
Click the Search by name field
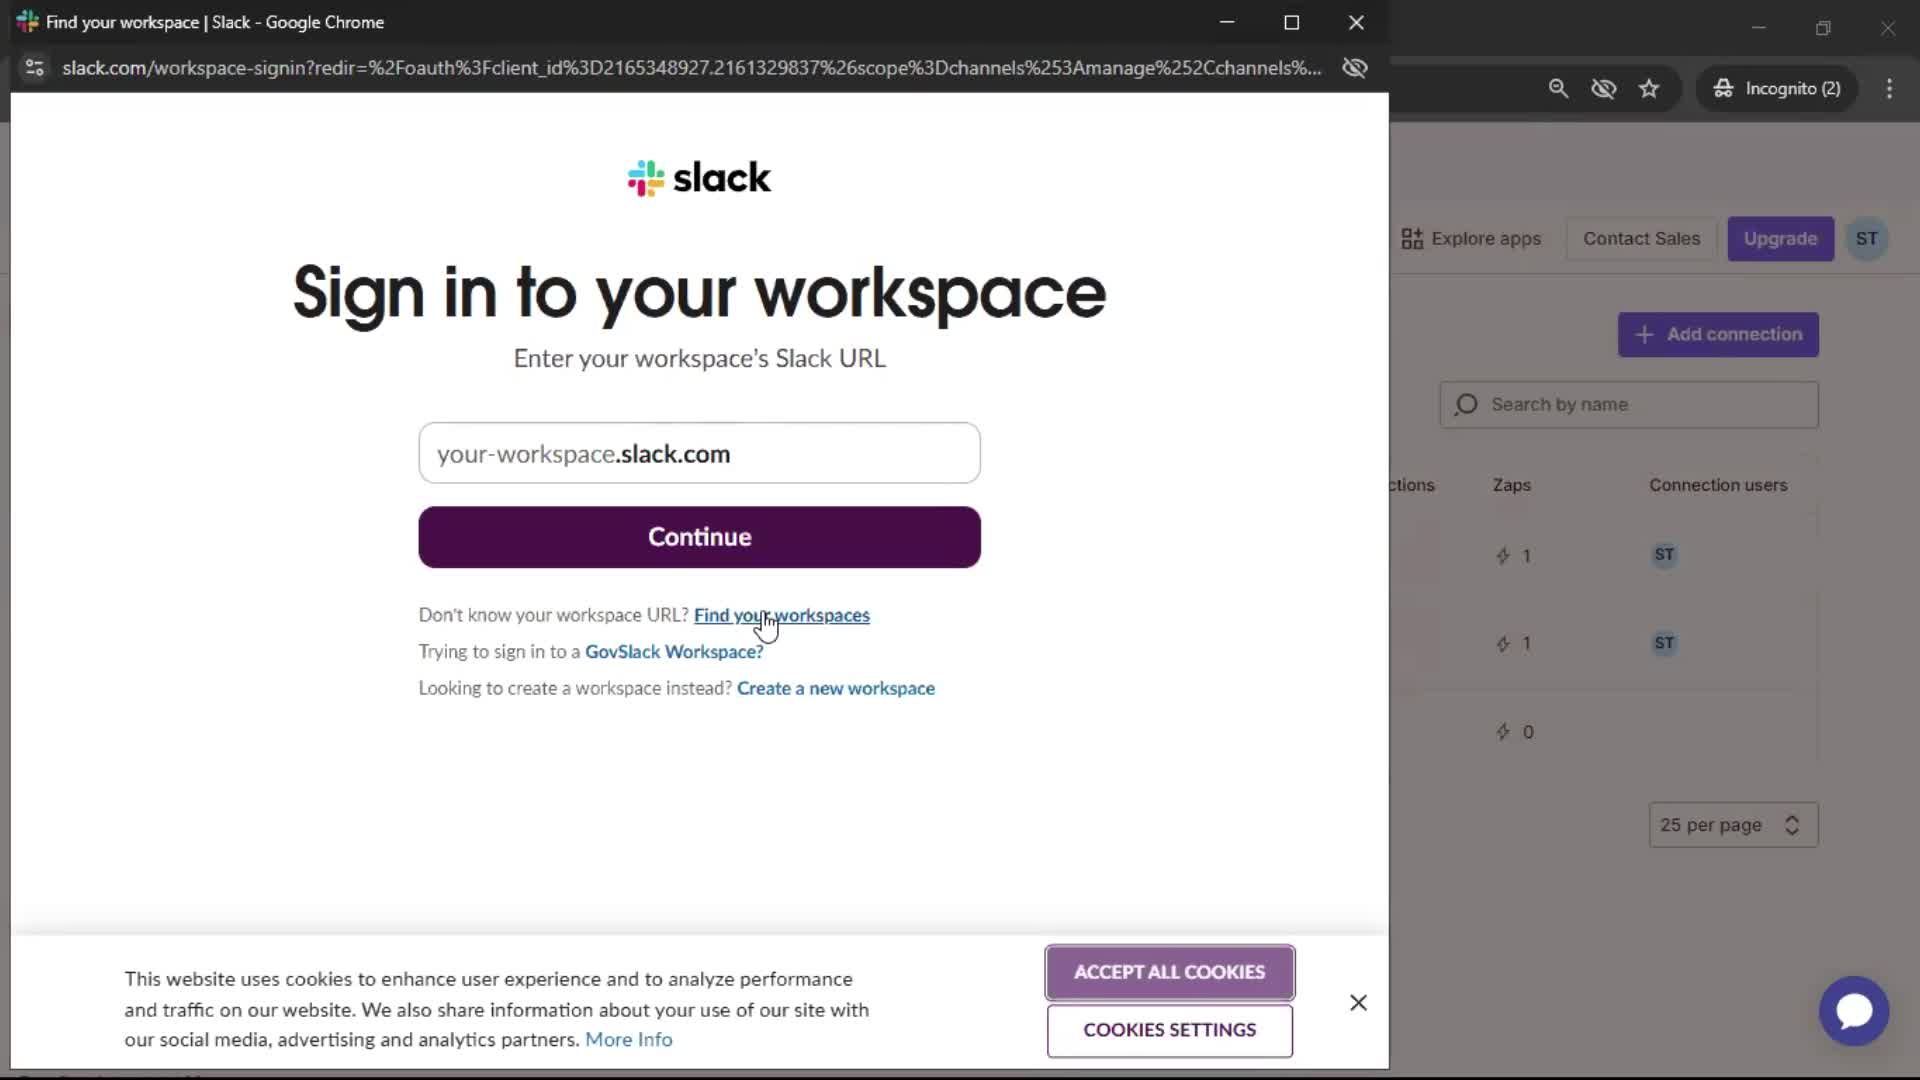point(1629,404)
